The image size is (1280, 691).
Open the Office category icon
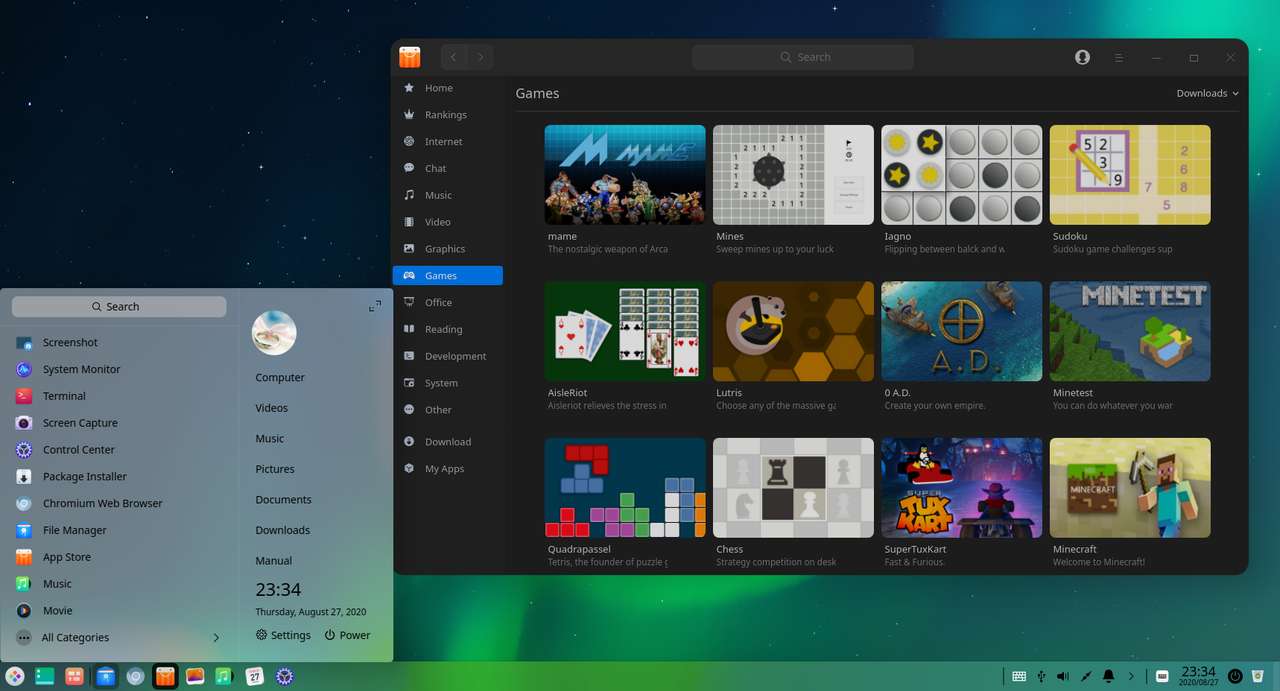coord(409,302)
